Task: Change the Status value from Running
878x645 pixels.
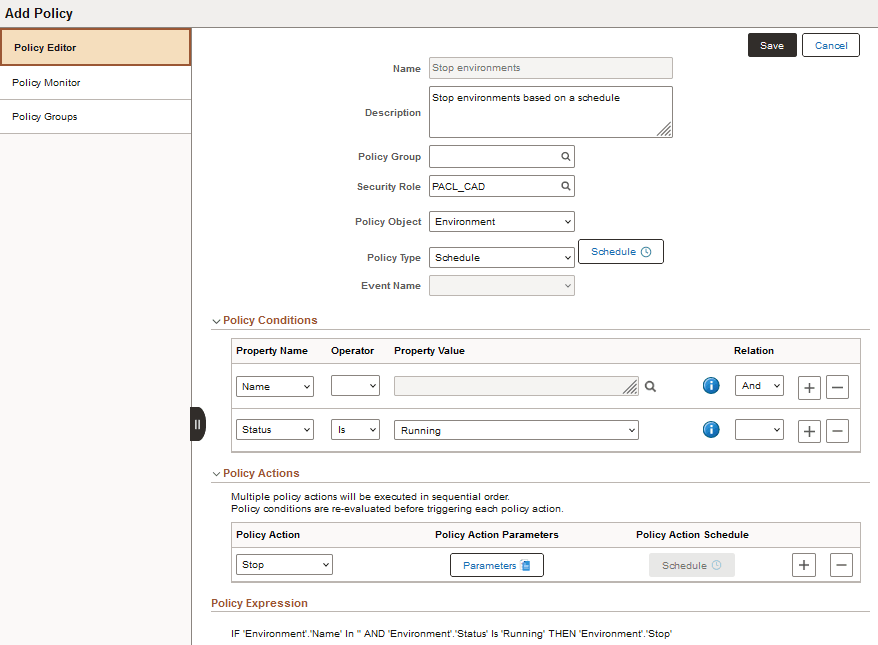Action: click(x=515, y=429)
